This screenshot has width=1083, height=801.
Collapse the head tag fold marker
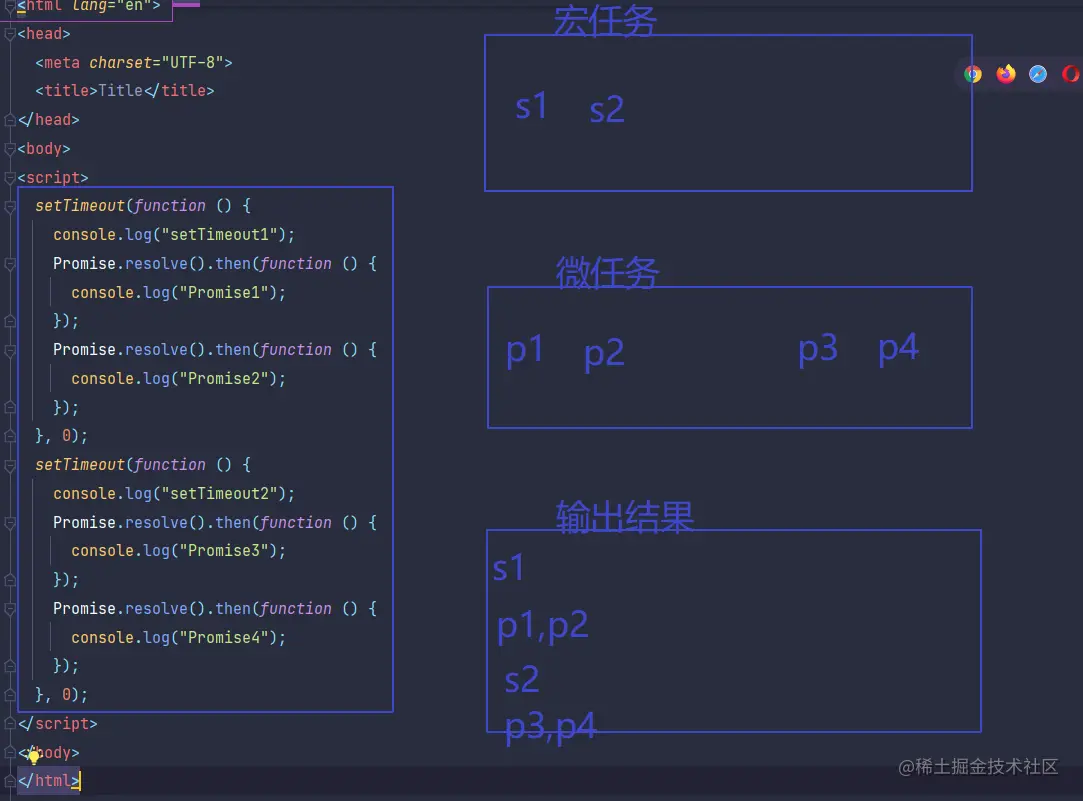pyautogui.click(x=10, y=34)
